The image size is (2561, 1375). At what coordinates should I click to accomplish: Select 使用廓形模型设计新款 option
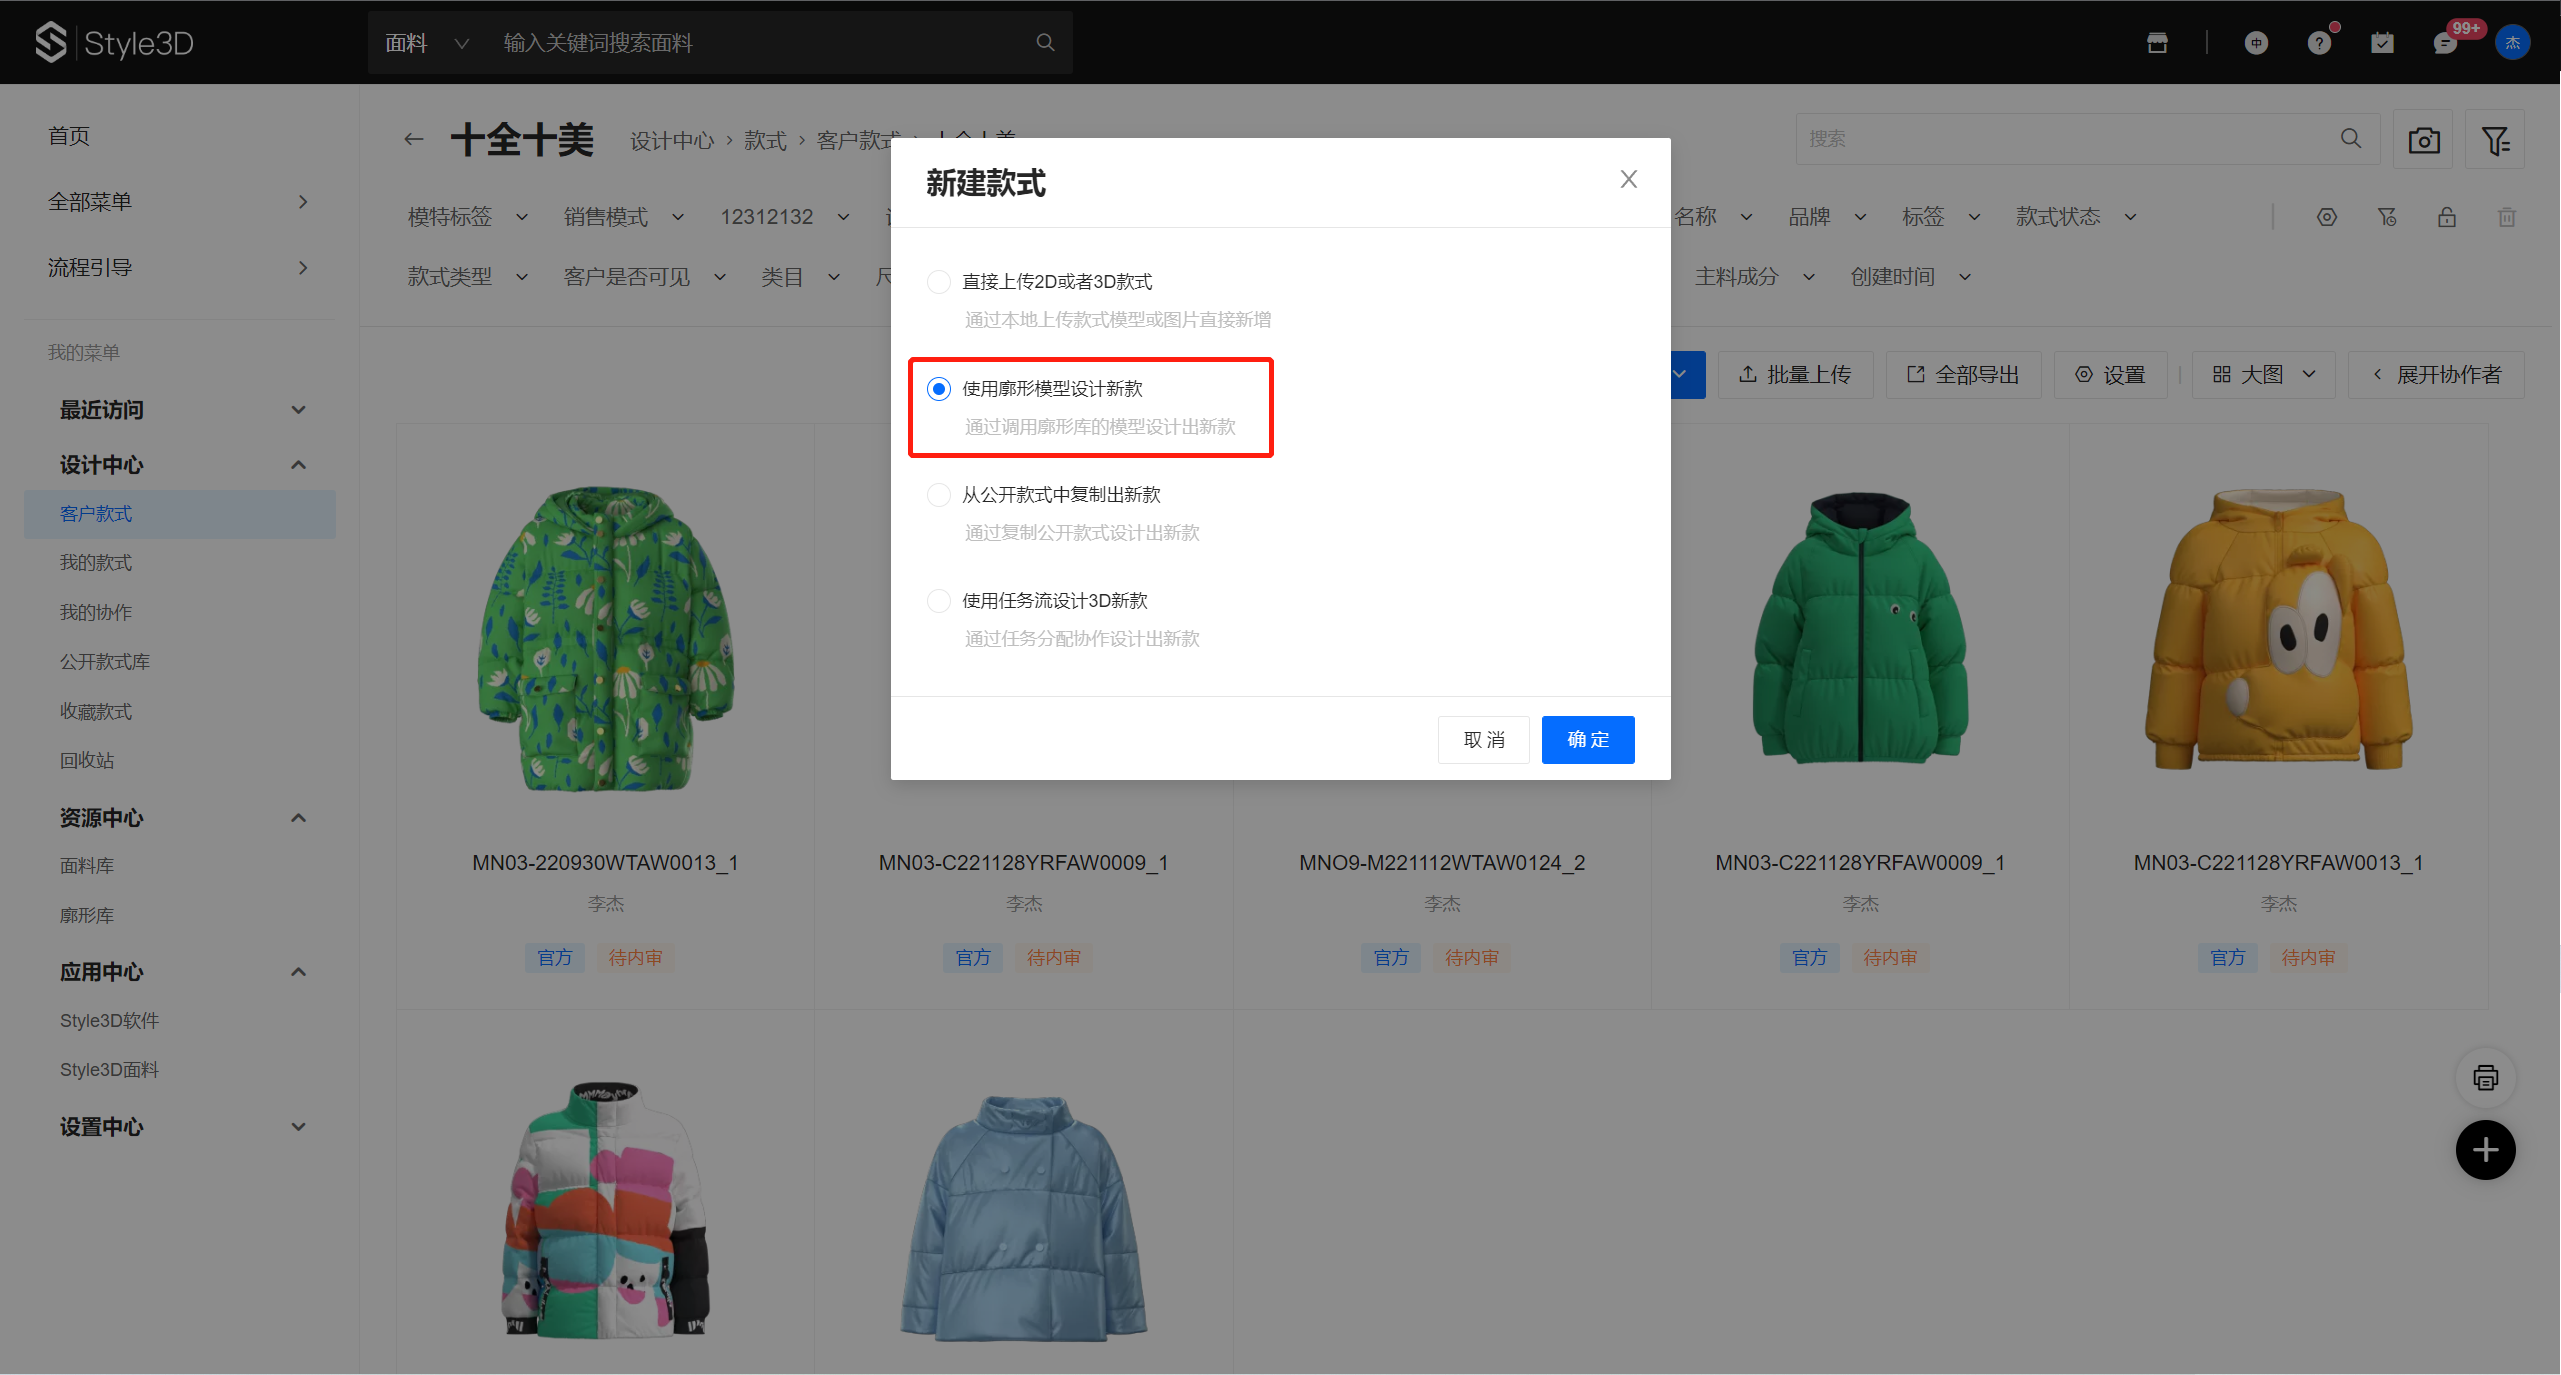(938, 389)
